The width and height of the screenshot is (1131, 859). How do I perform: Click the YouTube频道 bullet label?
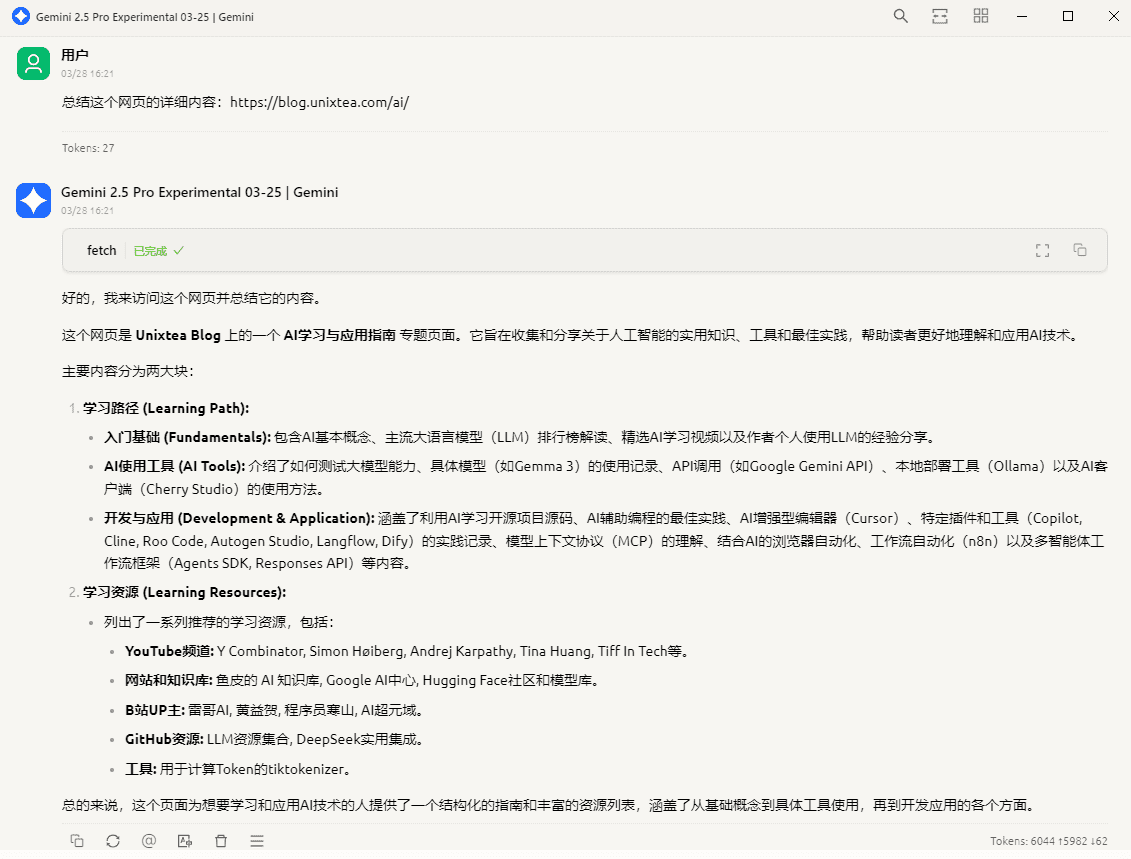pyautogui.click(x=170, y=651)
